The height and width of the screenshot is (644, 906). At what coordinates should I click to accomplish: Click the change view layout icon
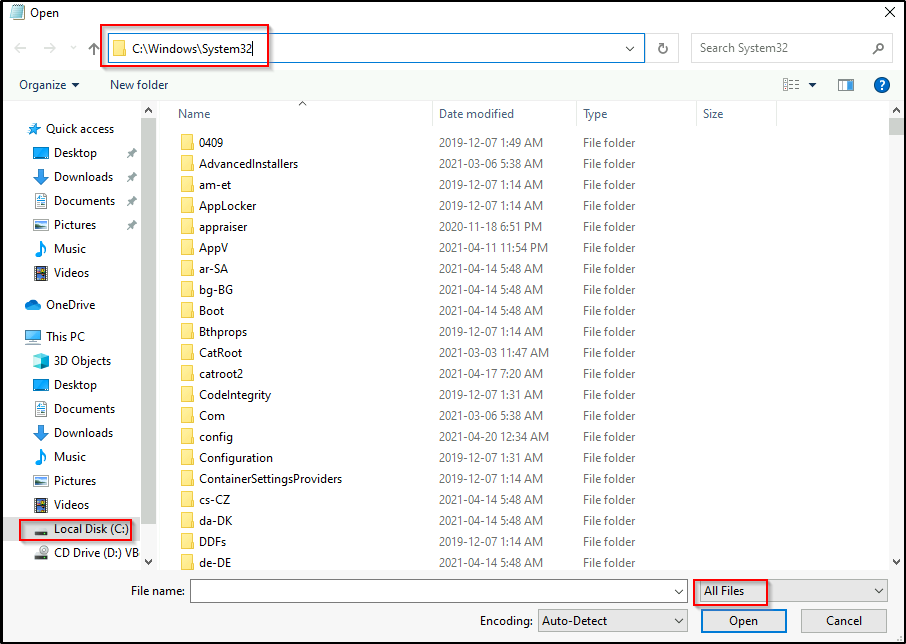[792, 85]
